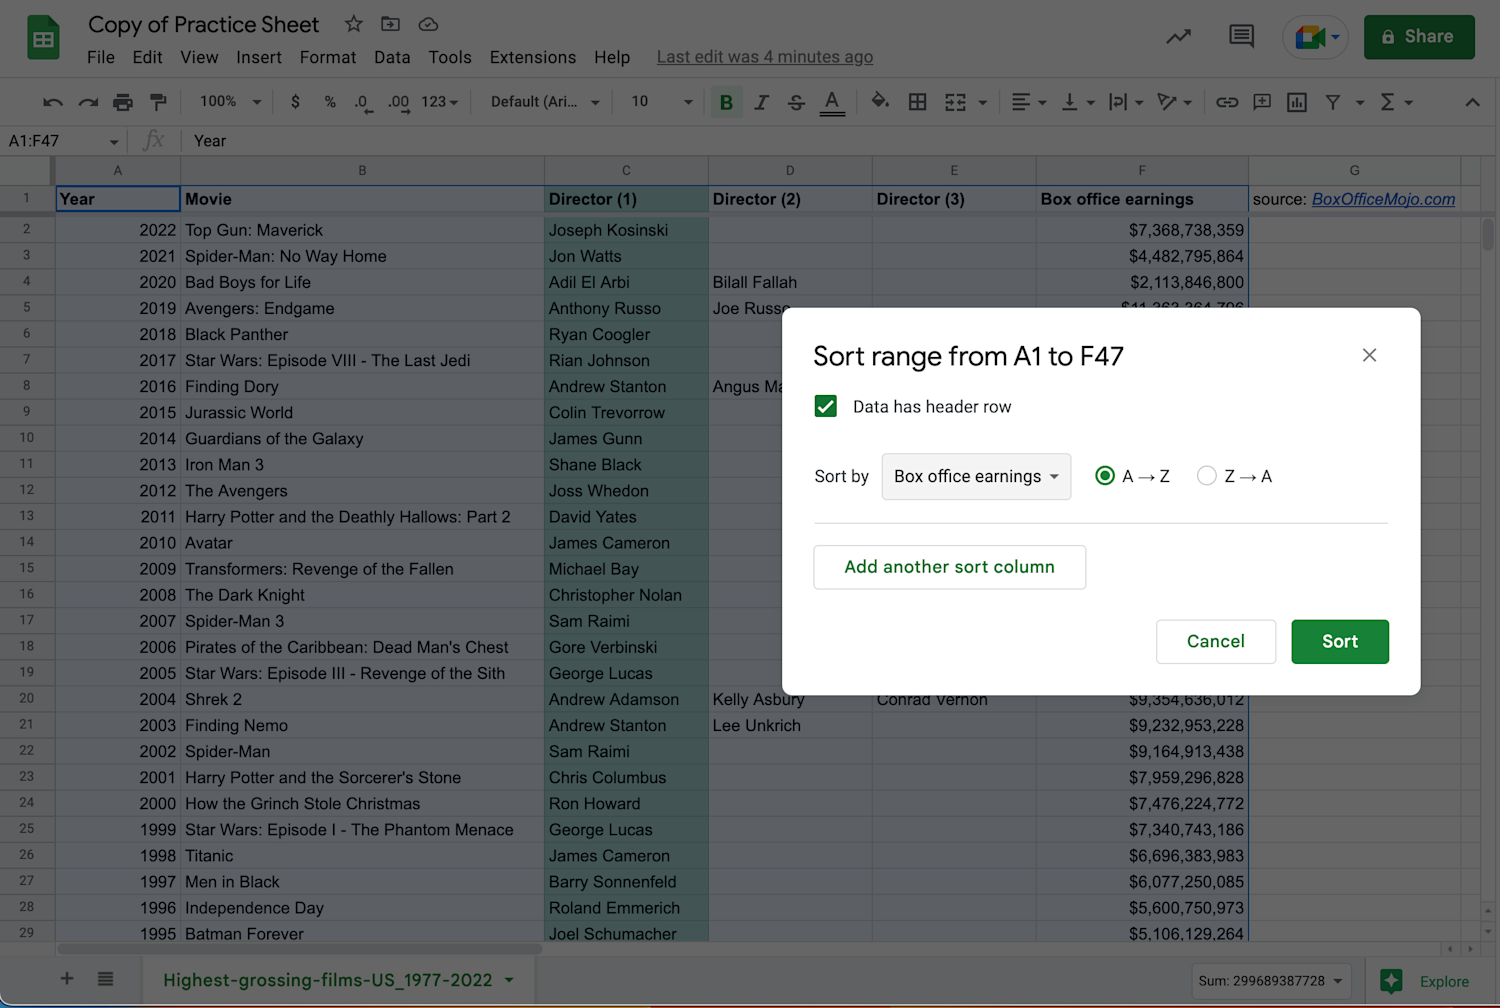
Task: Click the green Sort button
Action: click(x=1340, y=641)
